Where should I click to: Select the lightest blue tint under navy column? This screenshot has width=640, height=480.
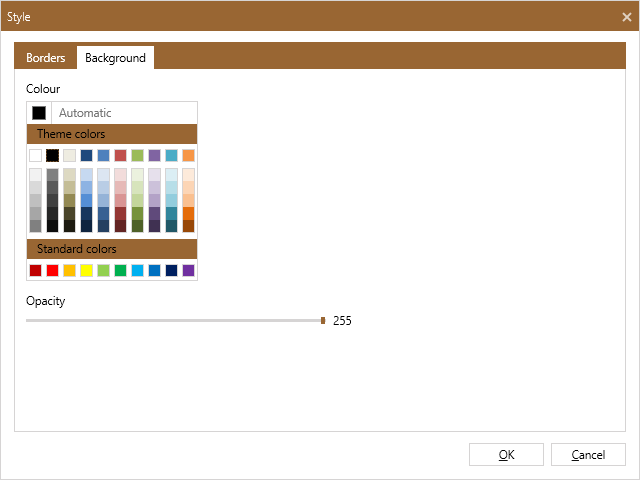point(87,175)
